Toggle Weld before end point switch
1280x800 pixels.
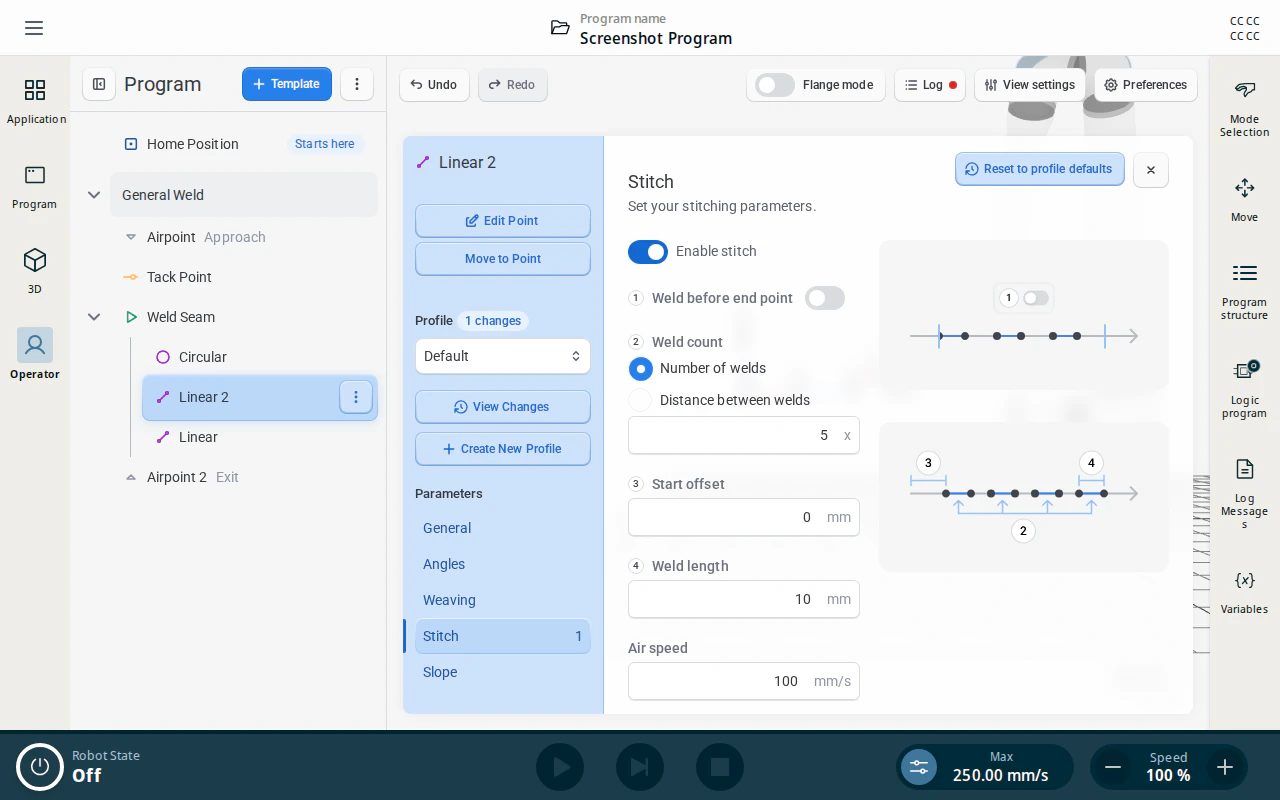tap(825, 298)
